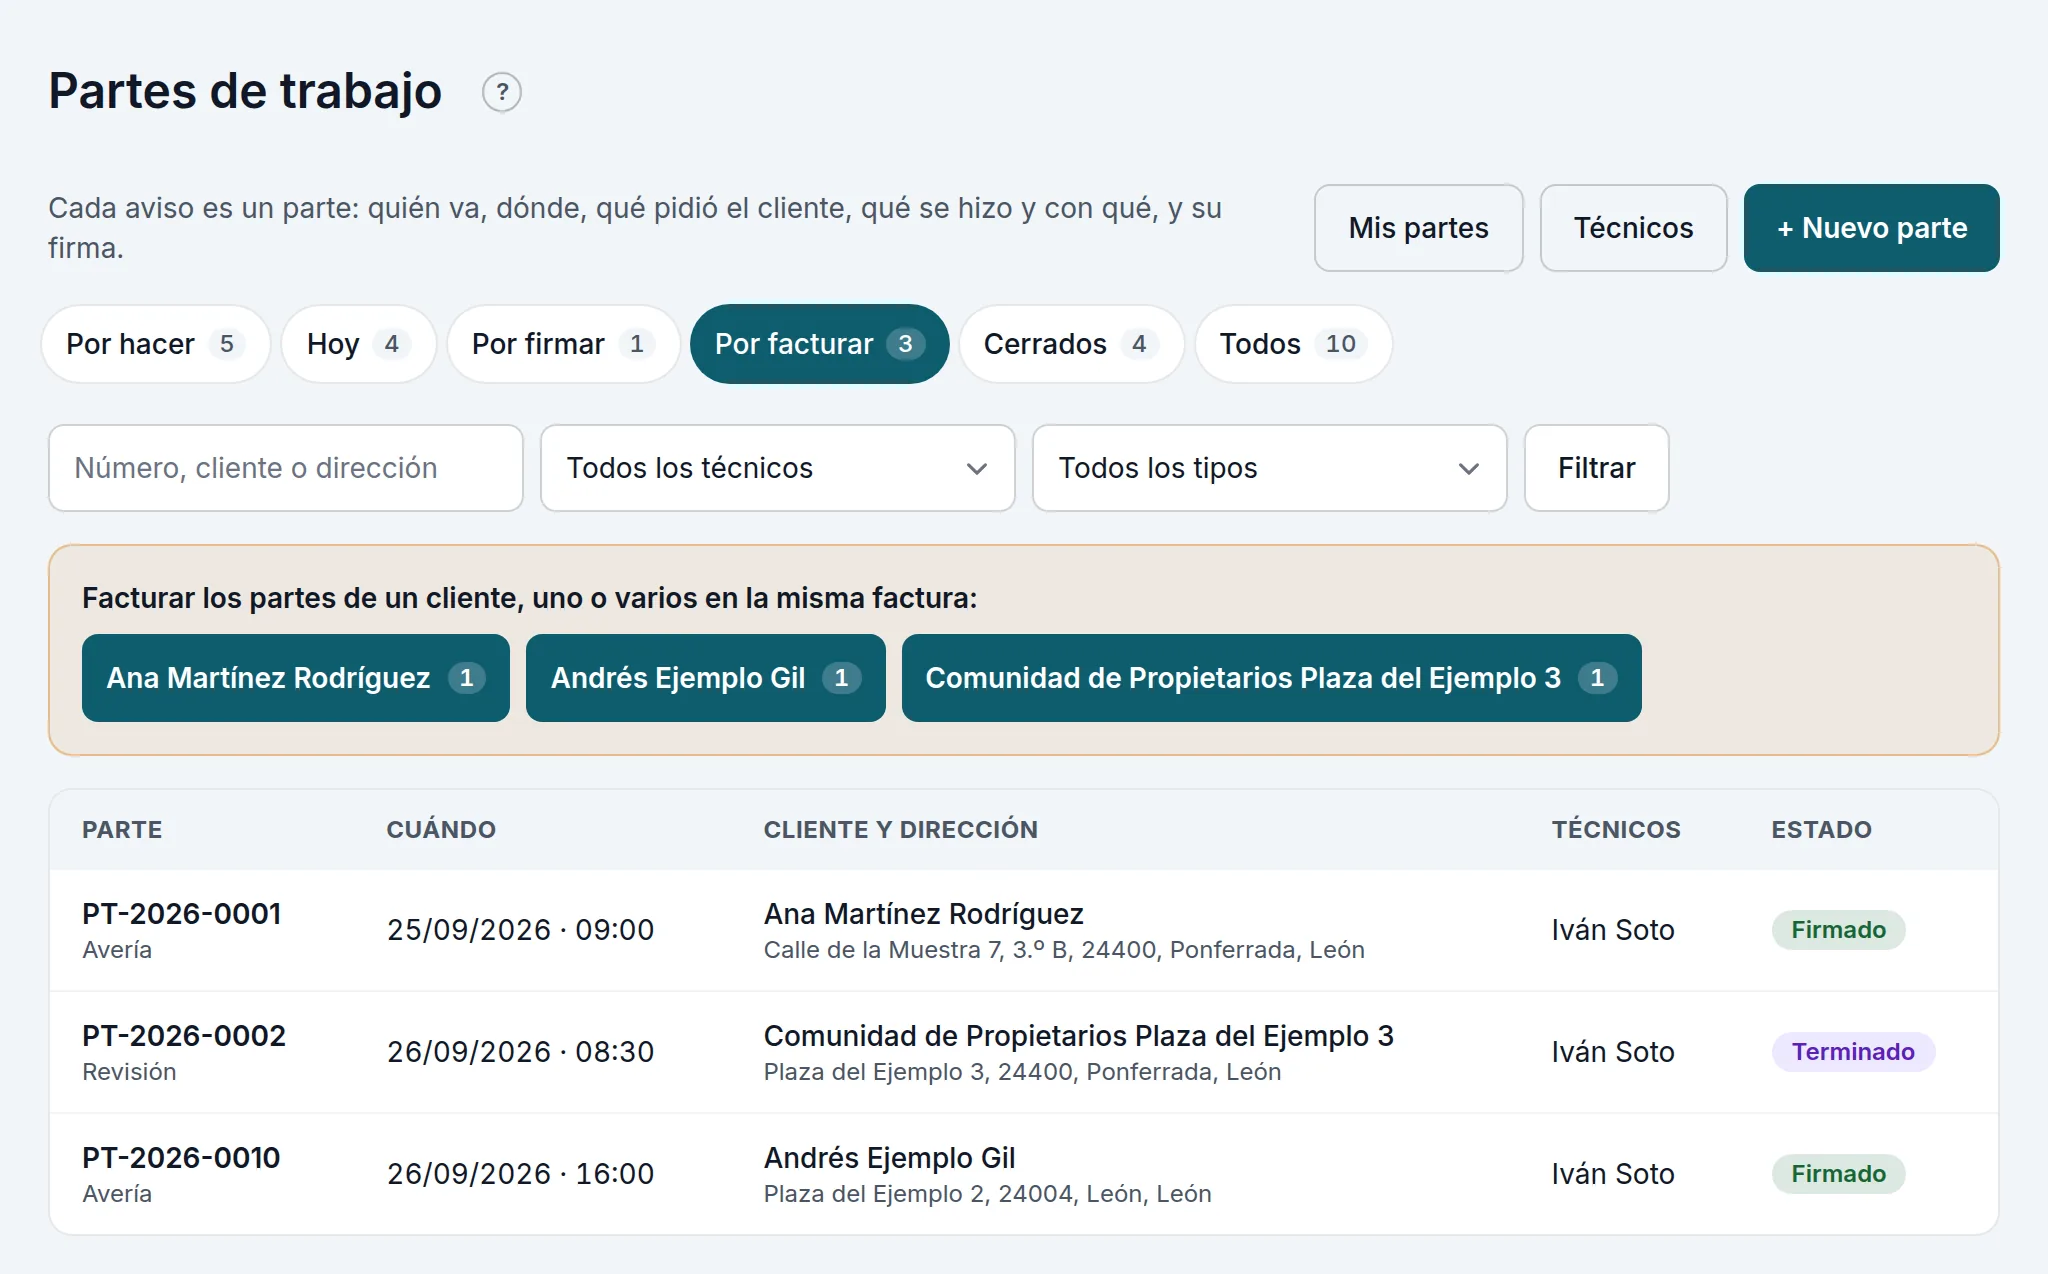Screen dimensions: 2048x1274
Task: Switch to the Por hacer tab
Action: (156, 344)
